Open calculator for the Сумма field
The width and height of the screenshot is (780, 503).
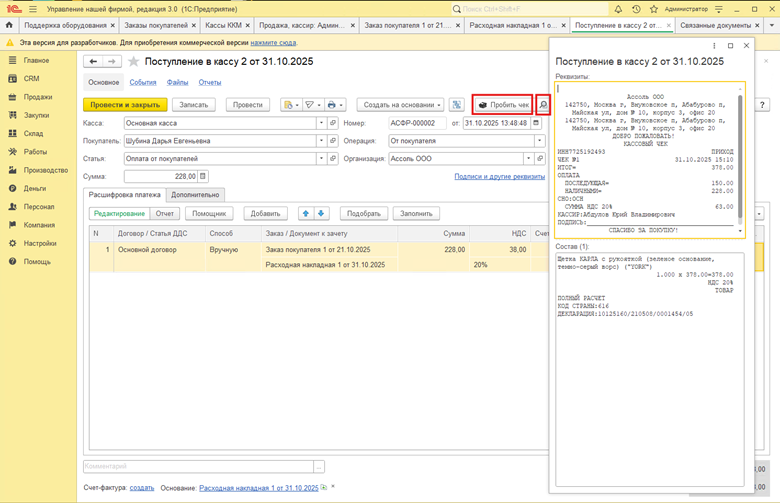click(x=203, y=176)
